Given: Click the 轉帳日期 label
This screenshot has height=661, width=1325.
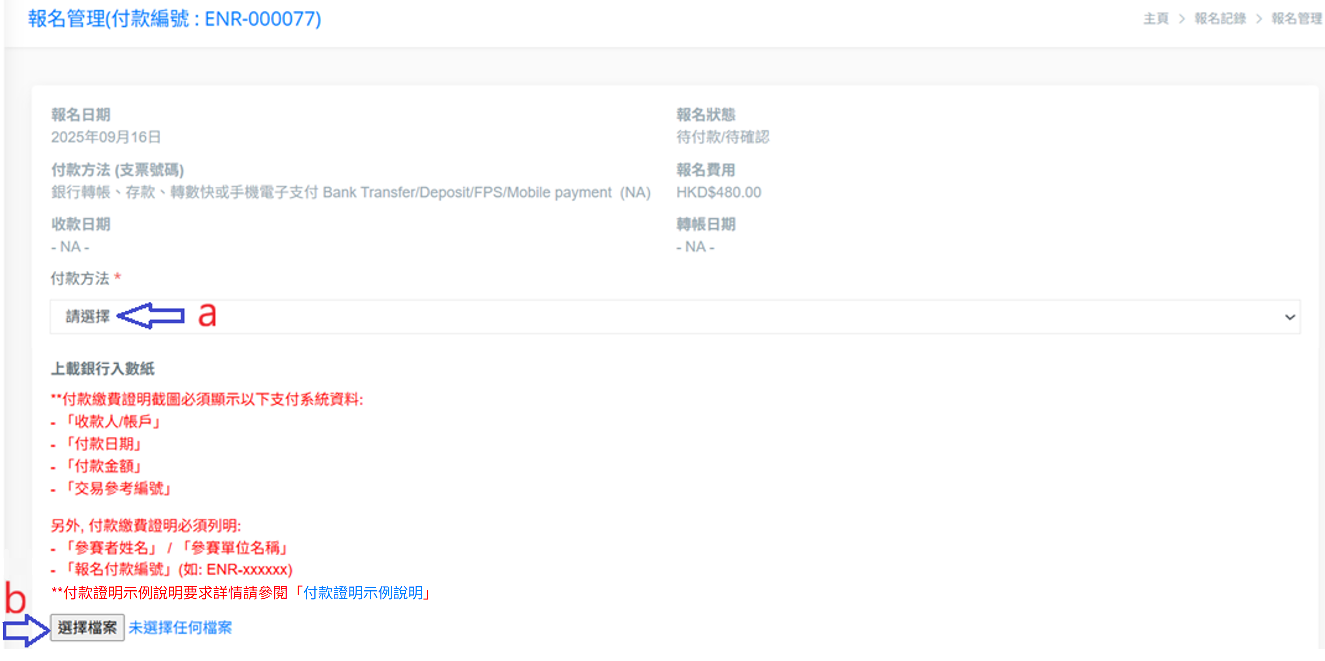Looking at the screenshot, I should pos(706,225).
